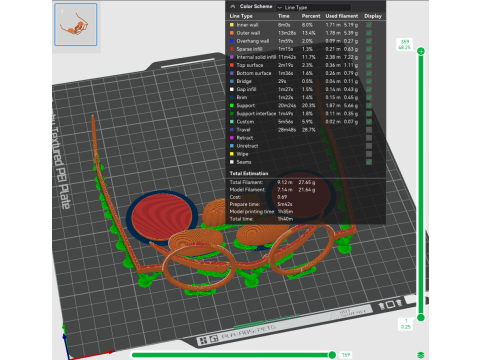Click the magenta Retract color icon
Screen dimensions: 480x360
pyautogui.click(x=232, y=138)
